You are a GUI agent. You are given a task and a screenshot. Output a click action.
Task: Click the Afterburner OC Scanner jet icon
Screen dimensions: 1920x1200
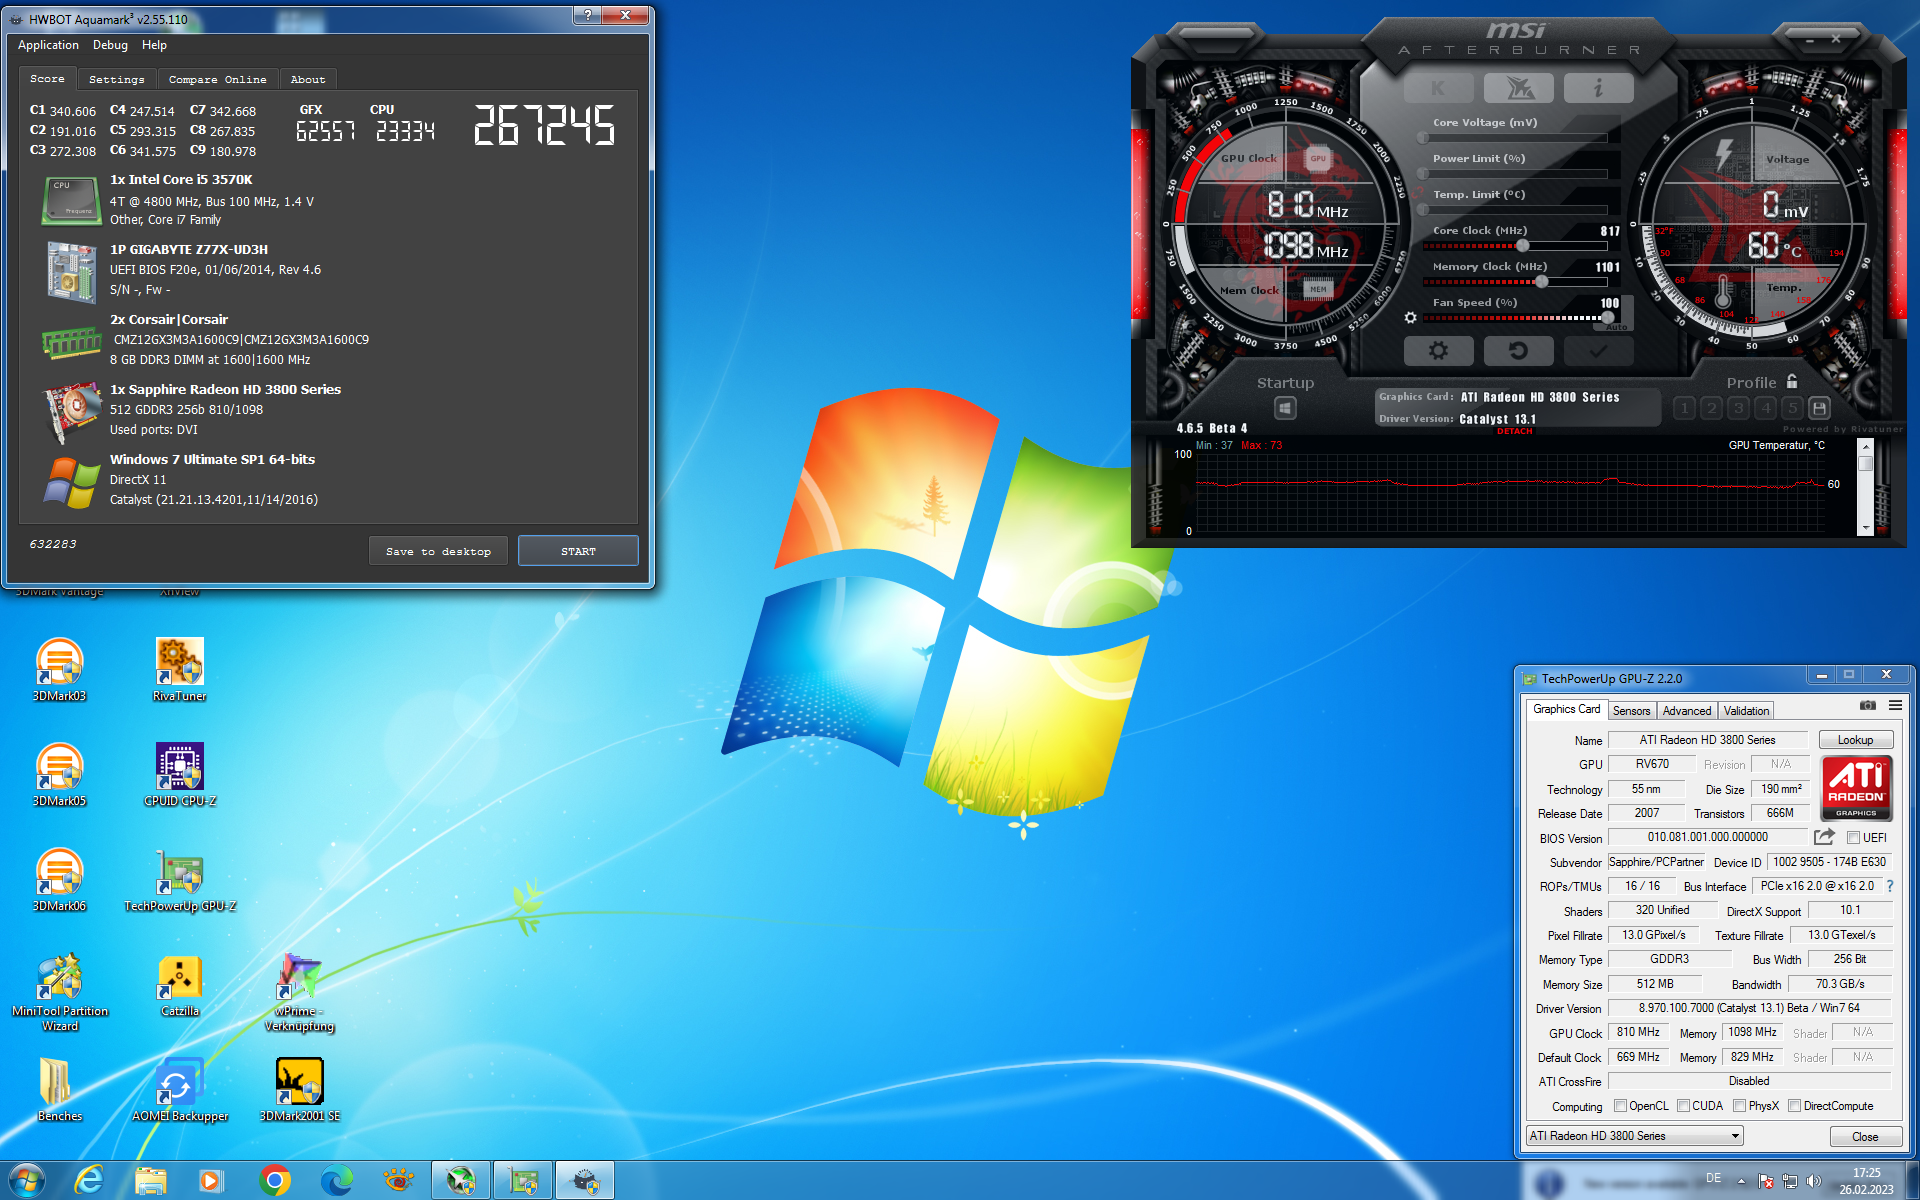(1518, 88)
